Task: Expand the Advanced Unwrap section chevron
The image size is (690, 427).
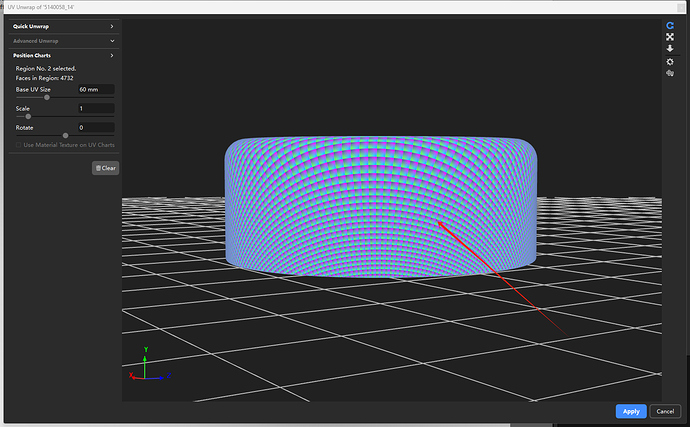Action: 112,41
